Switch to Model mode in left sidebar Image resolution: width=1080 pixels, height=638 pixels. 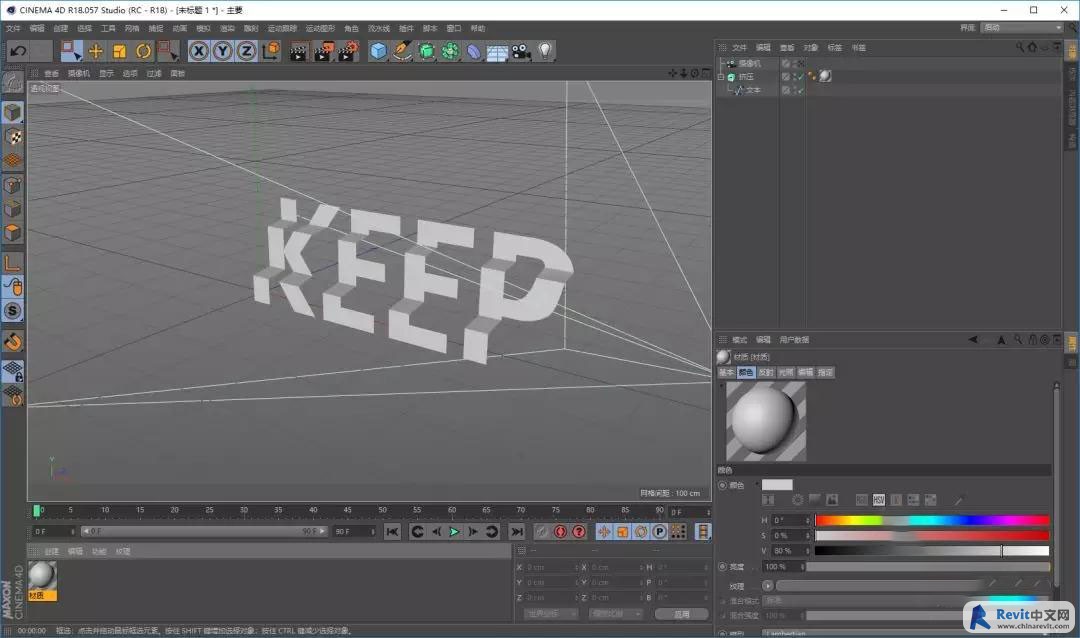point(12,112)
